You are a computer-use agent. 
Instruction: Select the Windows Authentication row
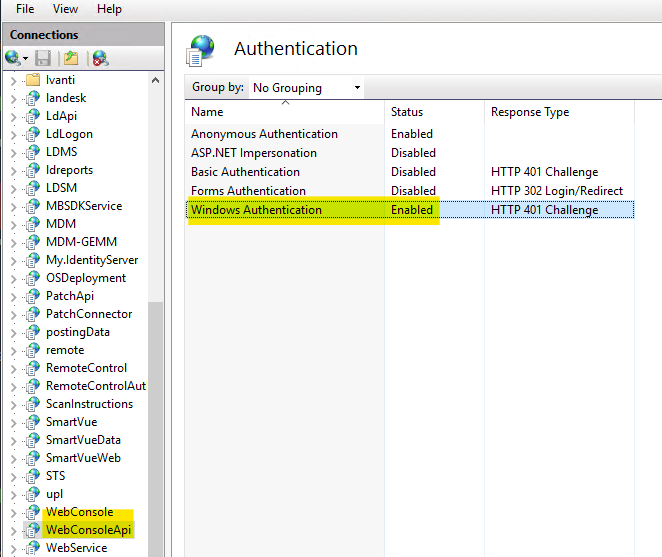pos(410,210)
